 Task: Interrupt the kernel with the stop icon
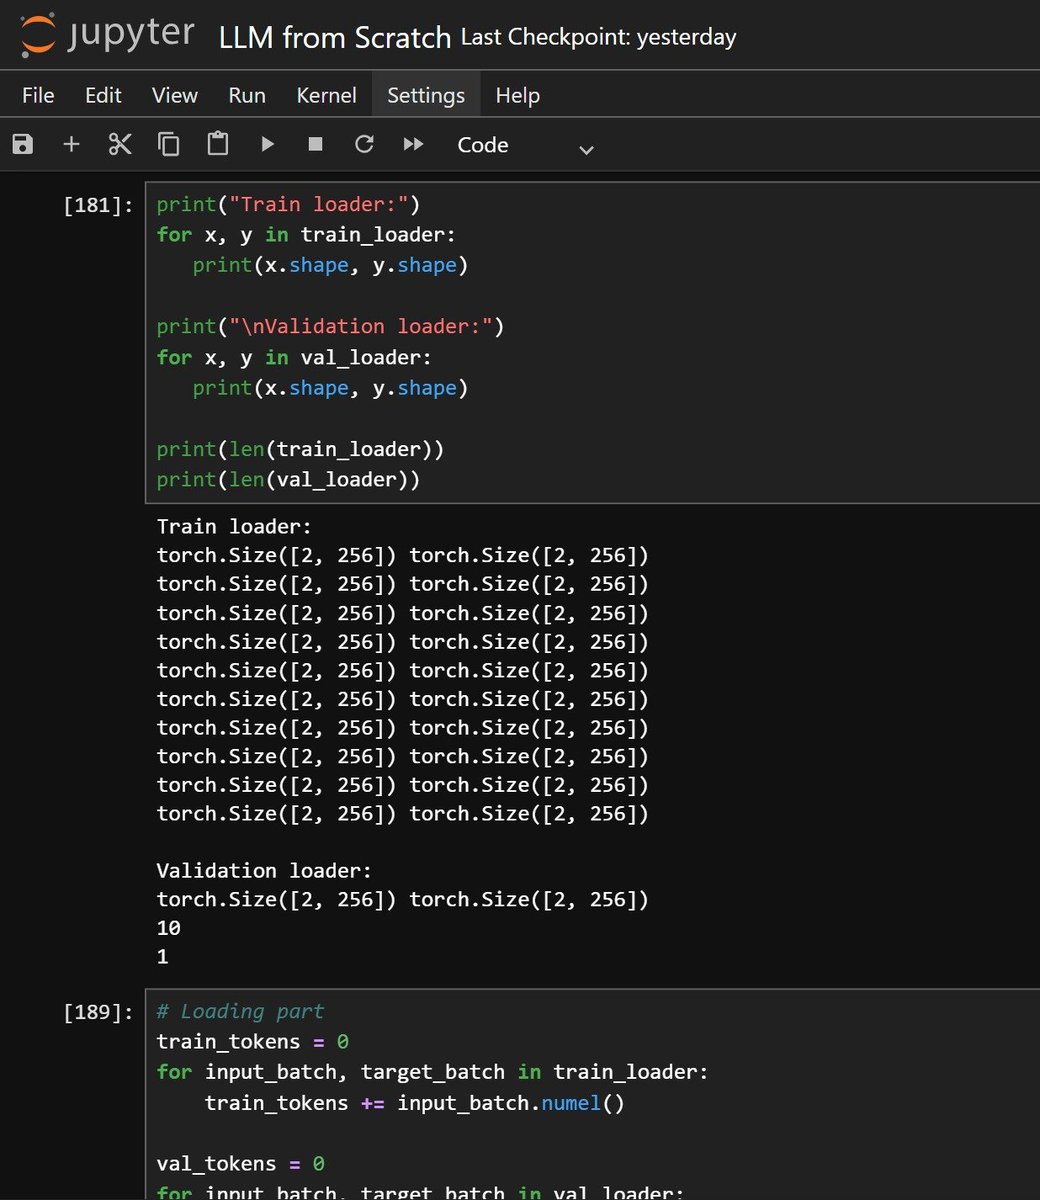click(316, 145)
